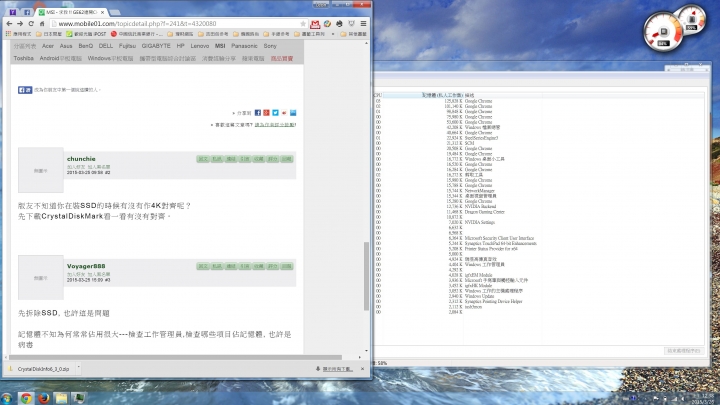720x405 pixels.
Task: Click the scroll-down arrow of the page
Action: click(366, 350)
